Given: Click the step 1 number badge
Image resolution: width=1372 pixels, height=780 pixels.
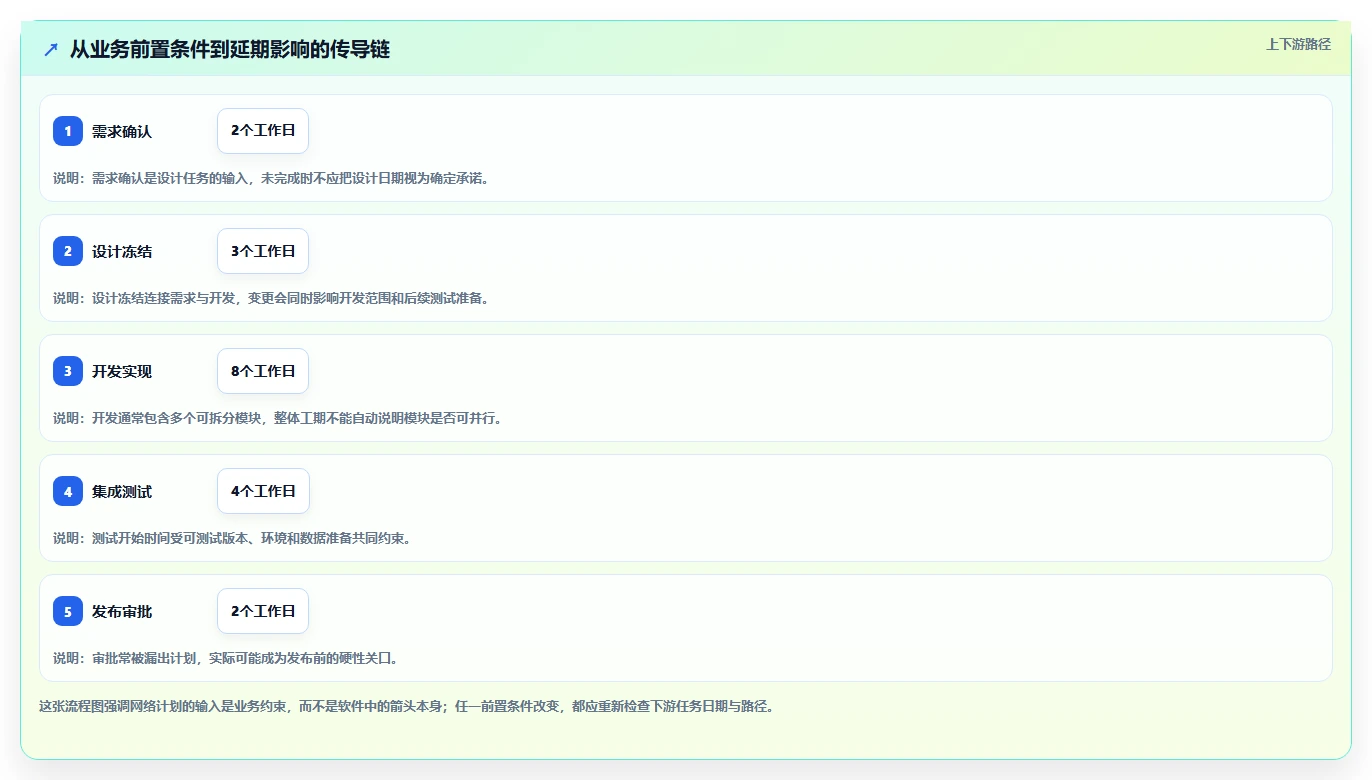Looking at the screenshot, I should tap(68, 131).
